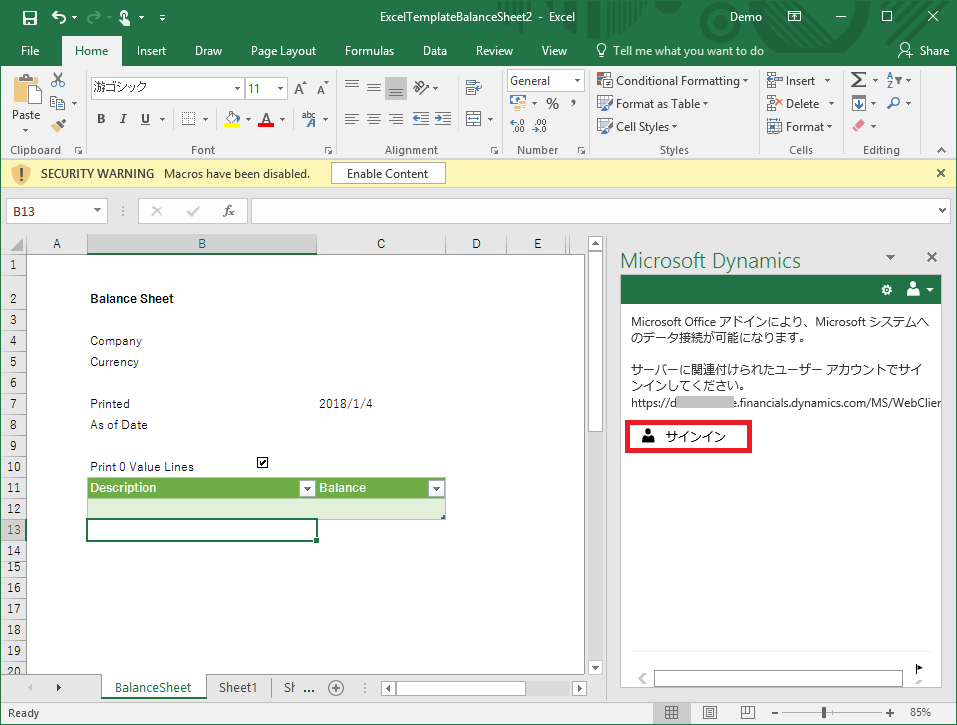Apply red font color

pyautogui.click(x=265, y=119)
